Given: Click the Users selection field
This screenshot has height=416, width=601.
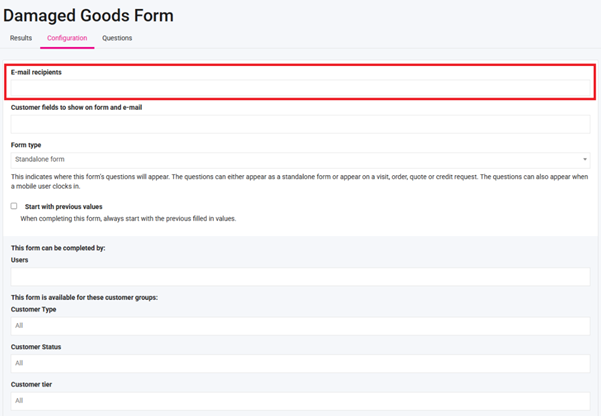Looking at the screenshot, I should point(300,276).
